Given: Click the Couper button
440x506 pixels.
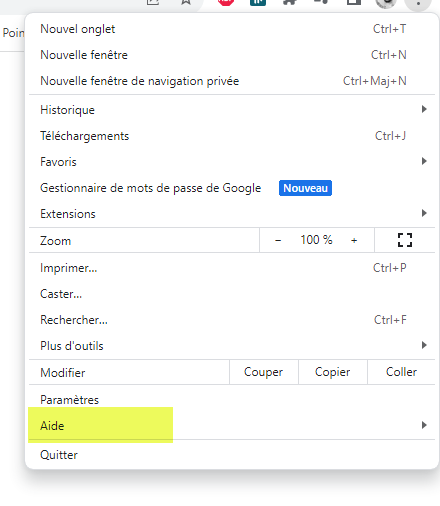Looking at the screenshot, I should [x=264, y=372].
